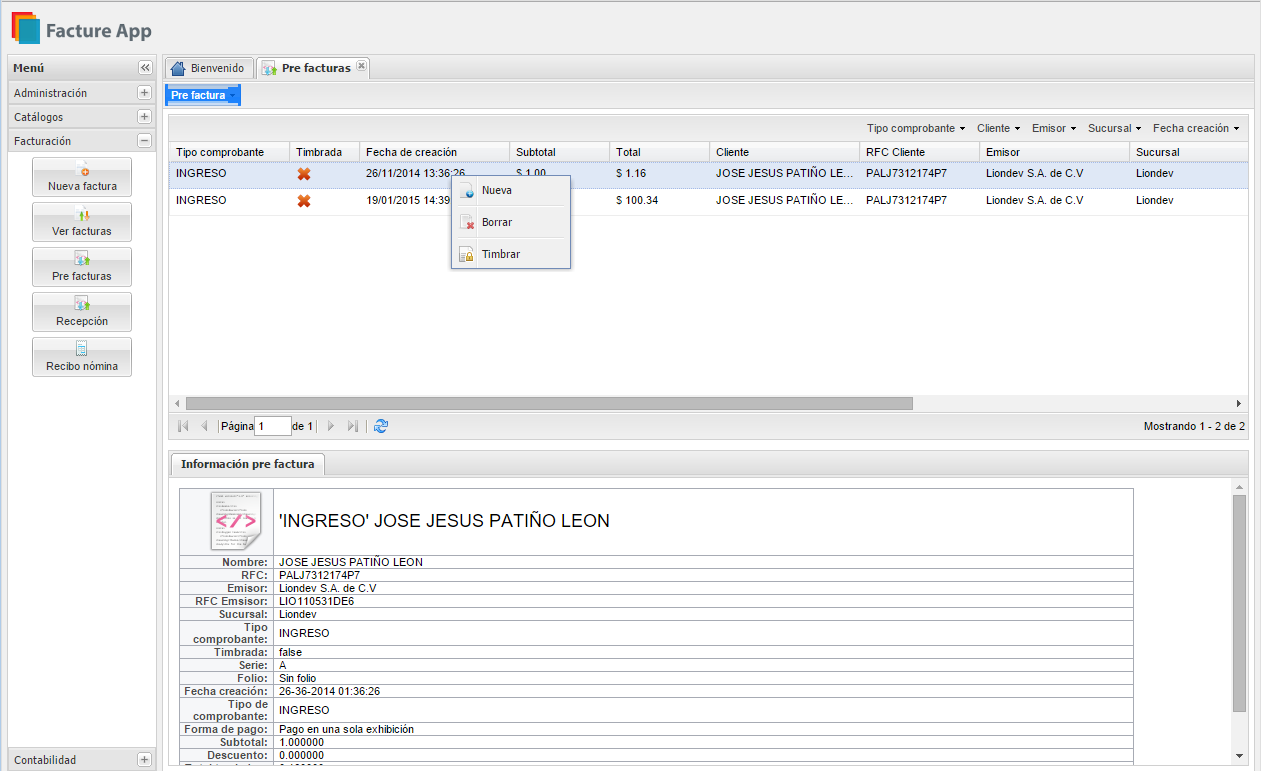Click red X Timbrada status in second row

pyautogui.click(x=304, y=200)
